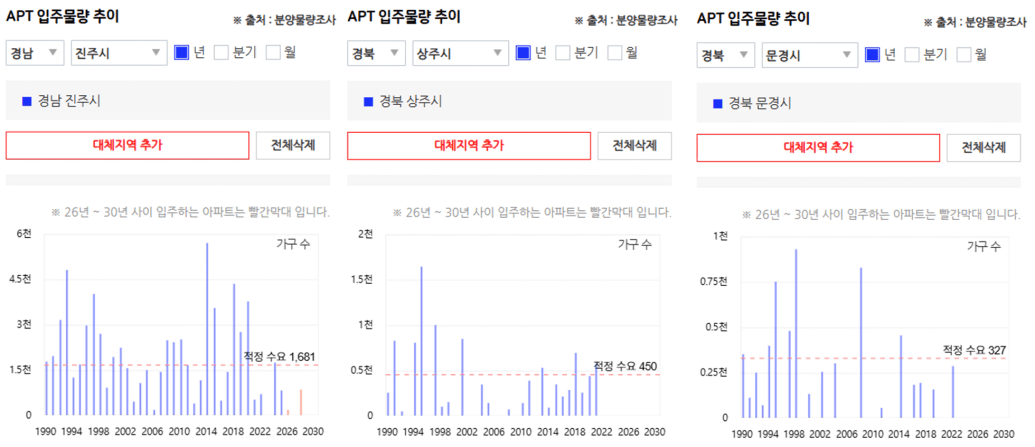Open the 진주시 city dropdown
The height and width of the screenshot is (447, 1035).
(x=119, y=53)
